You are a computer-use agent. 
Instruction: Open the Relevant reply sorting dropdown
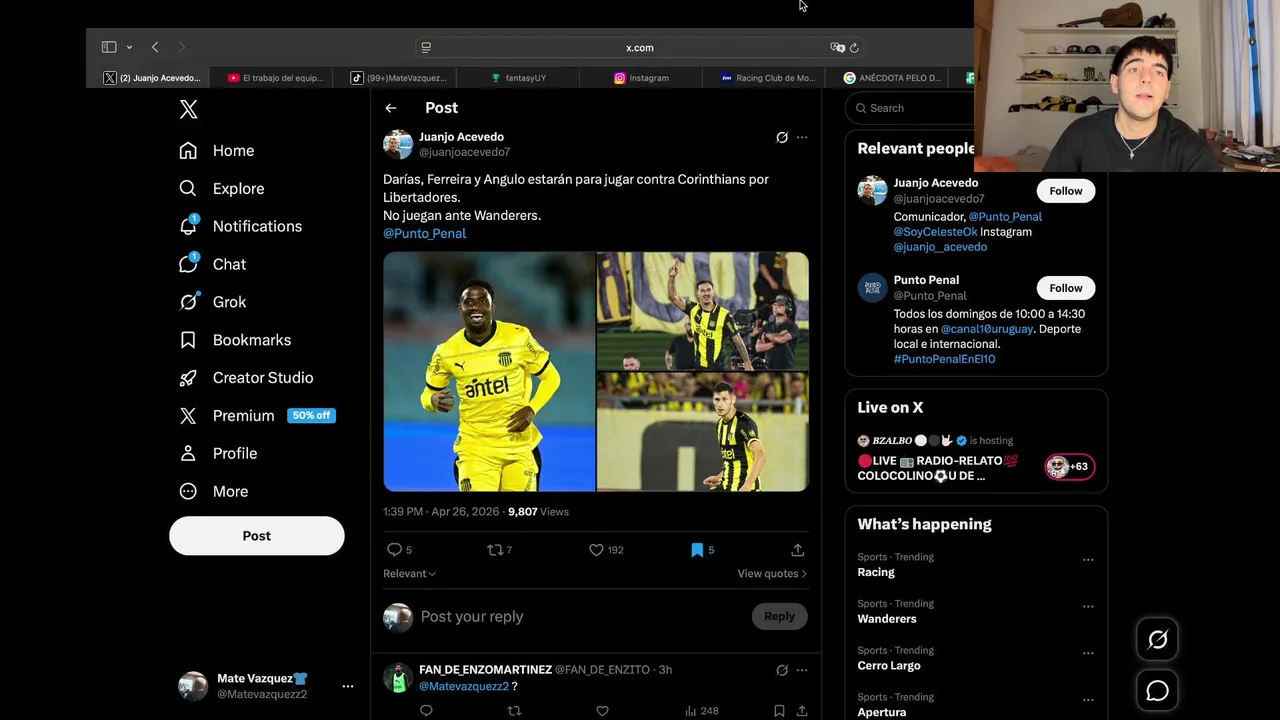(409, 574)
